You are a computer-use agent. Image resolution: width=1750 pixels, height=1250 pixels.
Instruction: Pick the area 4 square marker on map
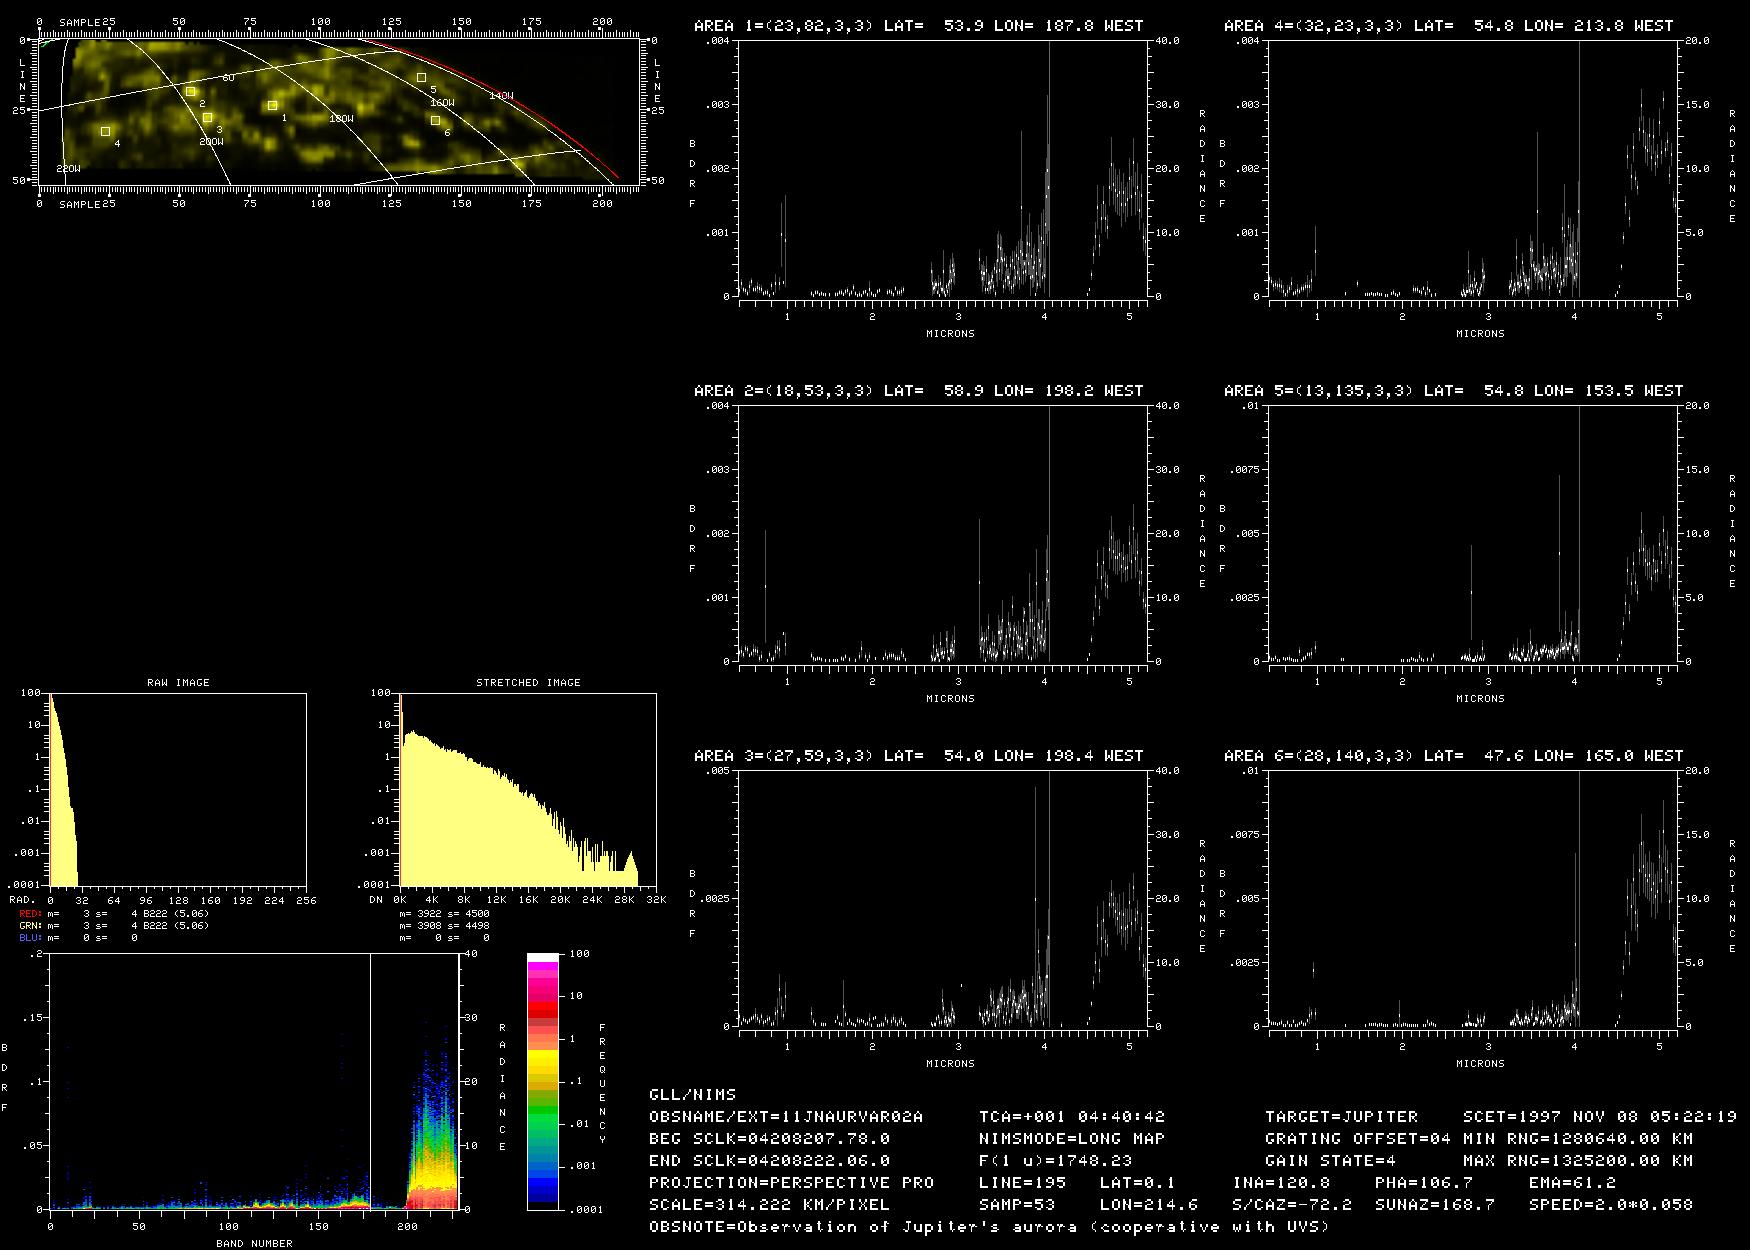[x=105, y=131]
